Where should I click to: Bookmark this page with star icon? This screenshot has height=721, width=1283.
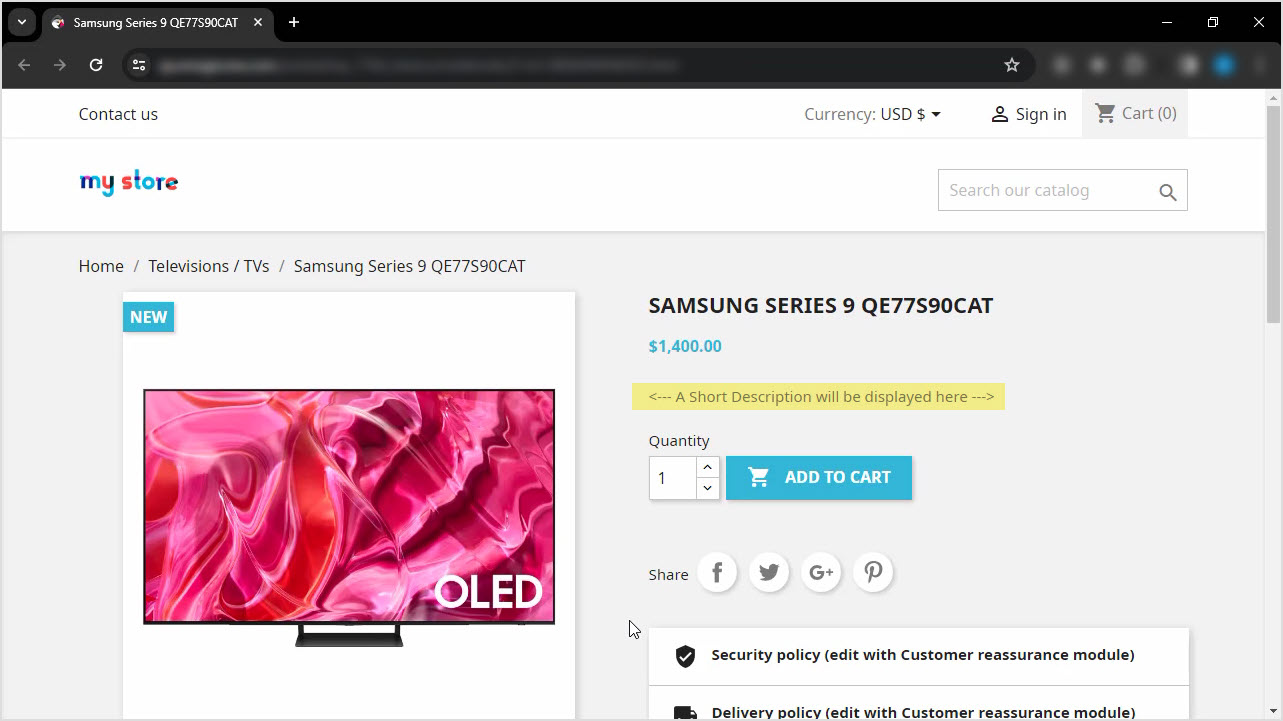click(x=1012, y=65)
